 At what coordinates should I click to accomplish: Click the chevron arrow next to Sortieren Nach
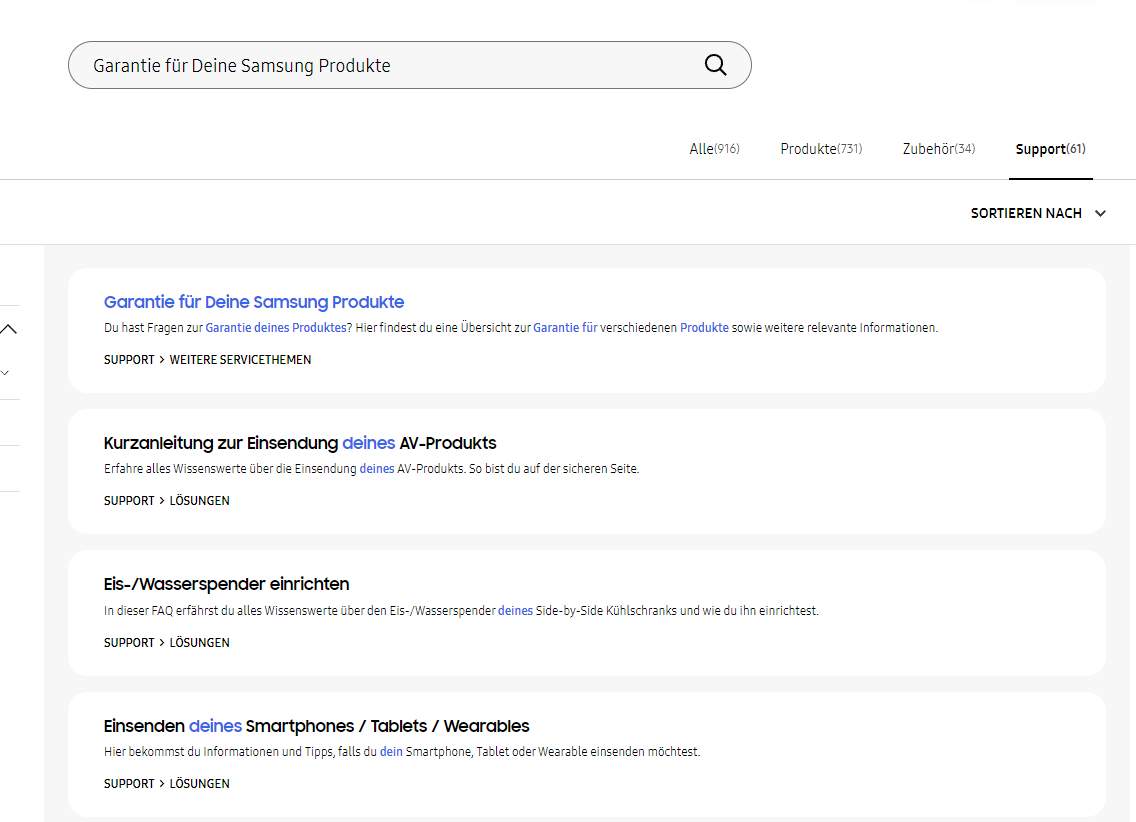tap(1100, 214)
